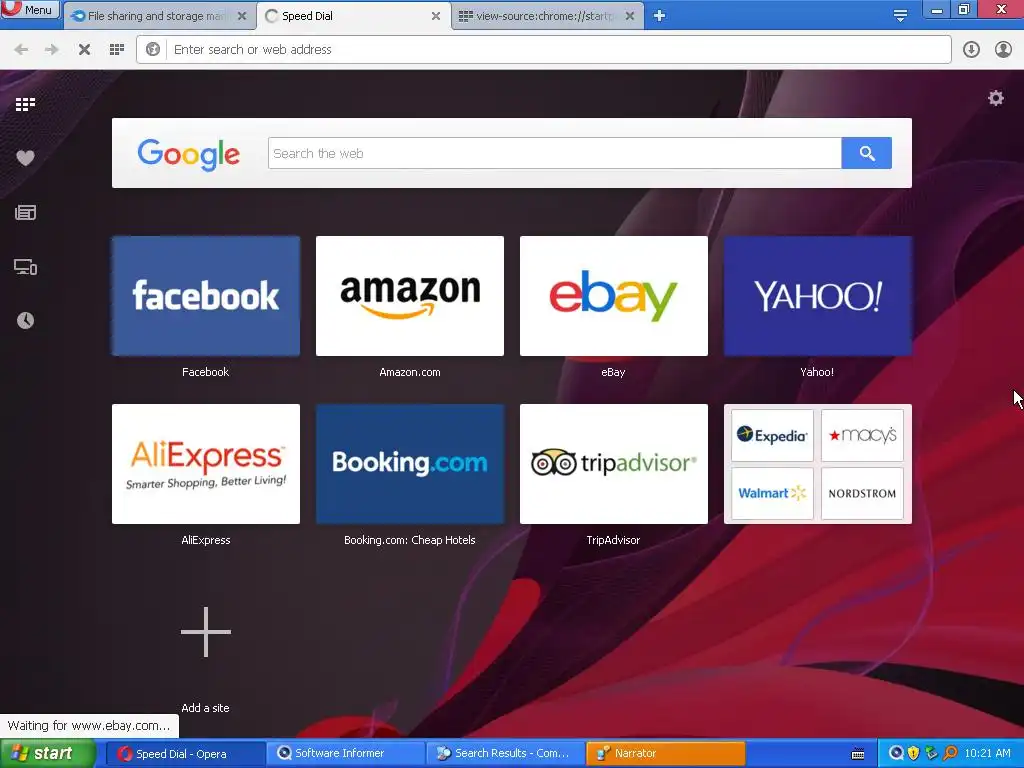Image resolution: width=1024 pixels, height=768 pixels.
Task: Switch to Narrator taskbar item
Action: tap(665, 754)
